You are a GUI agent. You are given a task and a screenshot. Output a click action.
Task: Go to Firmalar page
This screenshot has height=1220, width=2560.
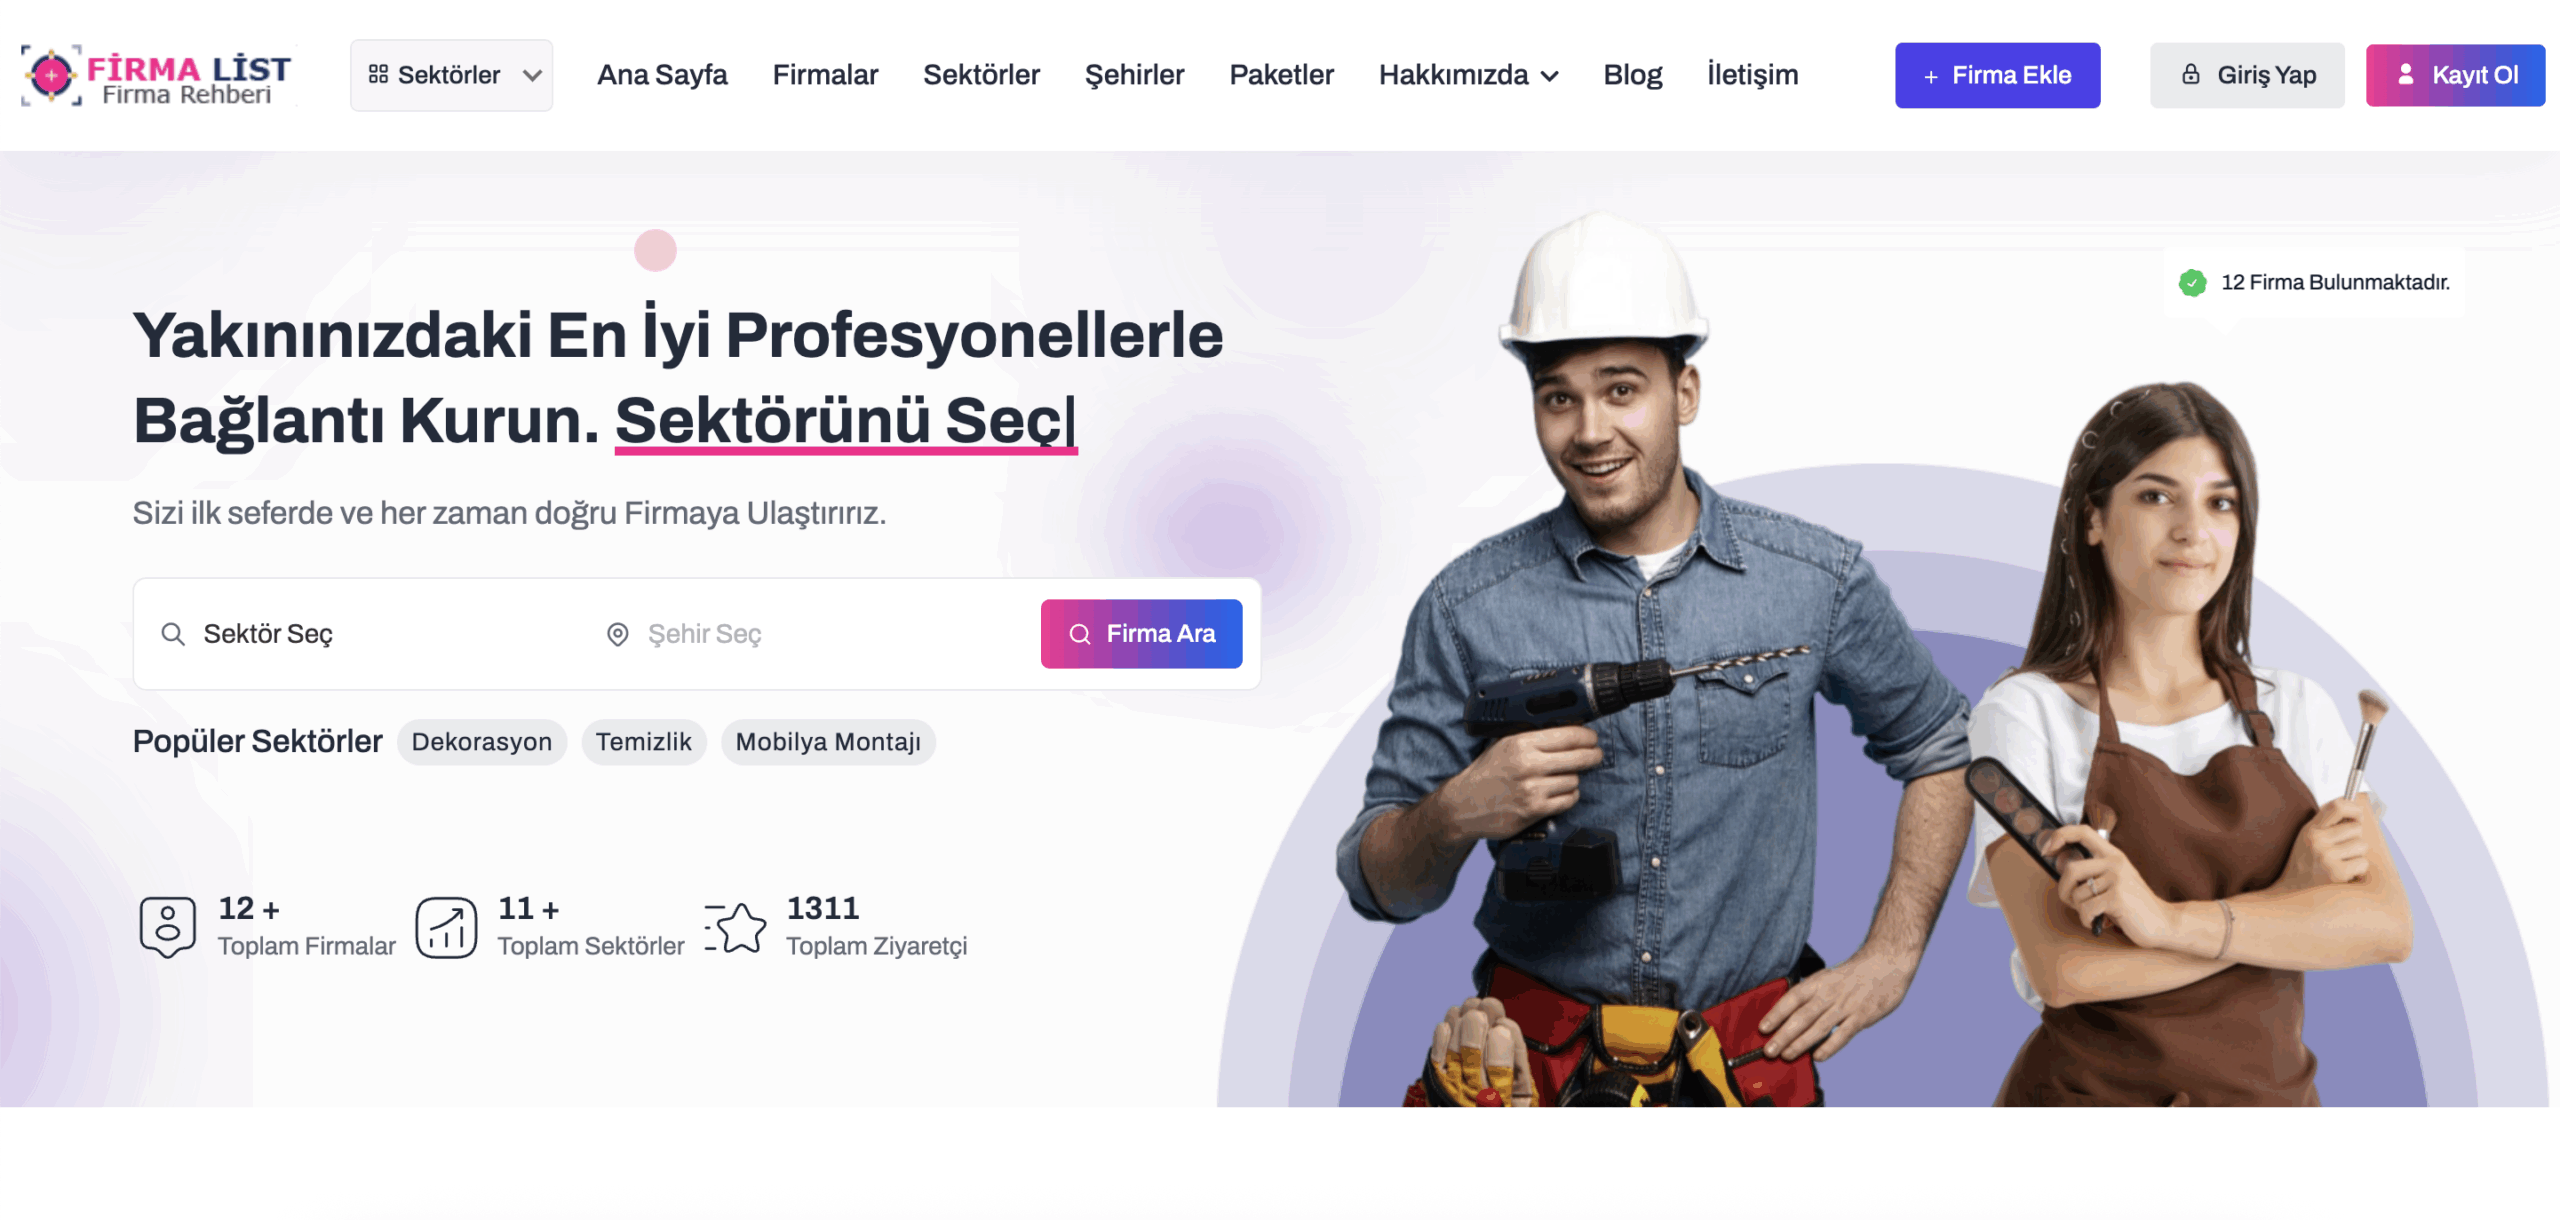pos(825,75)
